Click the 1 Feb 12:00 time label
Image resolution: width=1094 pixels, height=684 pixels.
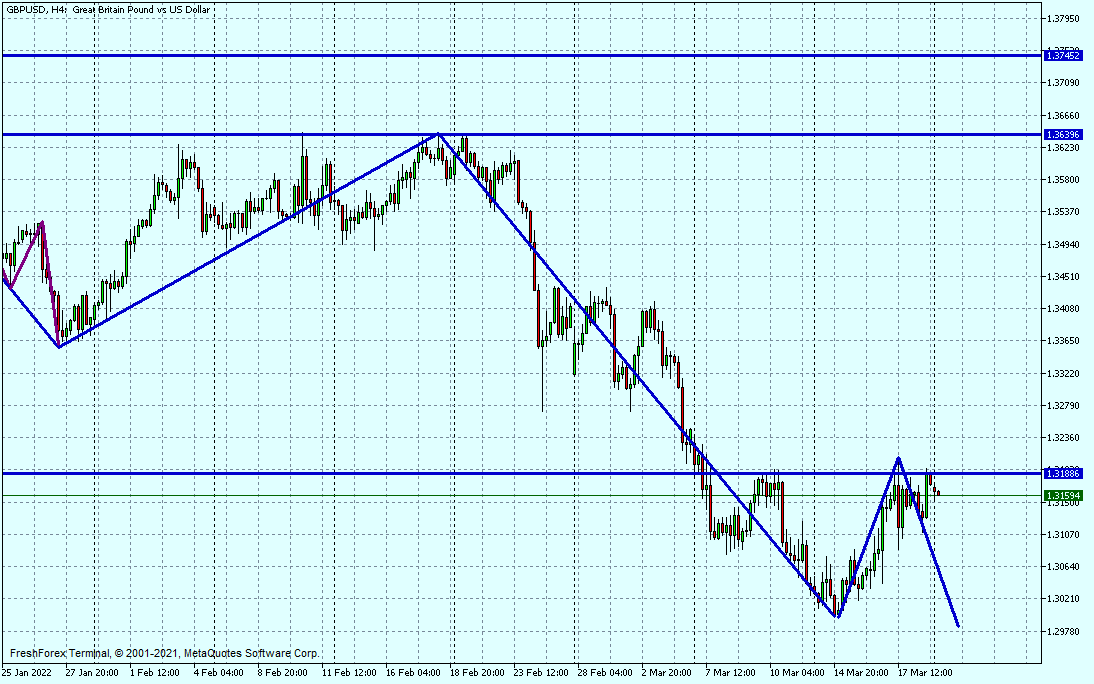154,673
